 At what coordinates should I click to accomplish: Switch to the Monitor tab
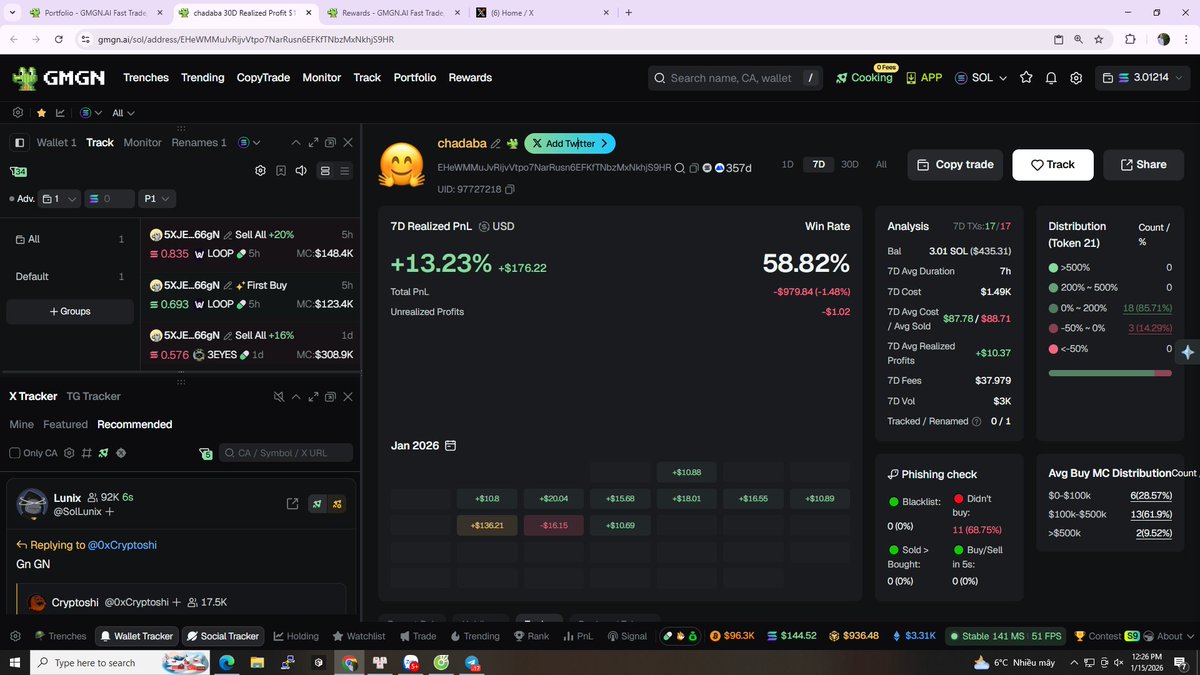tap(142, 143)
